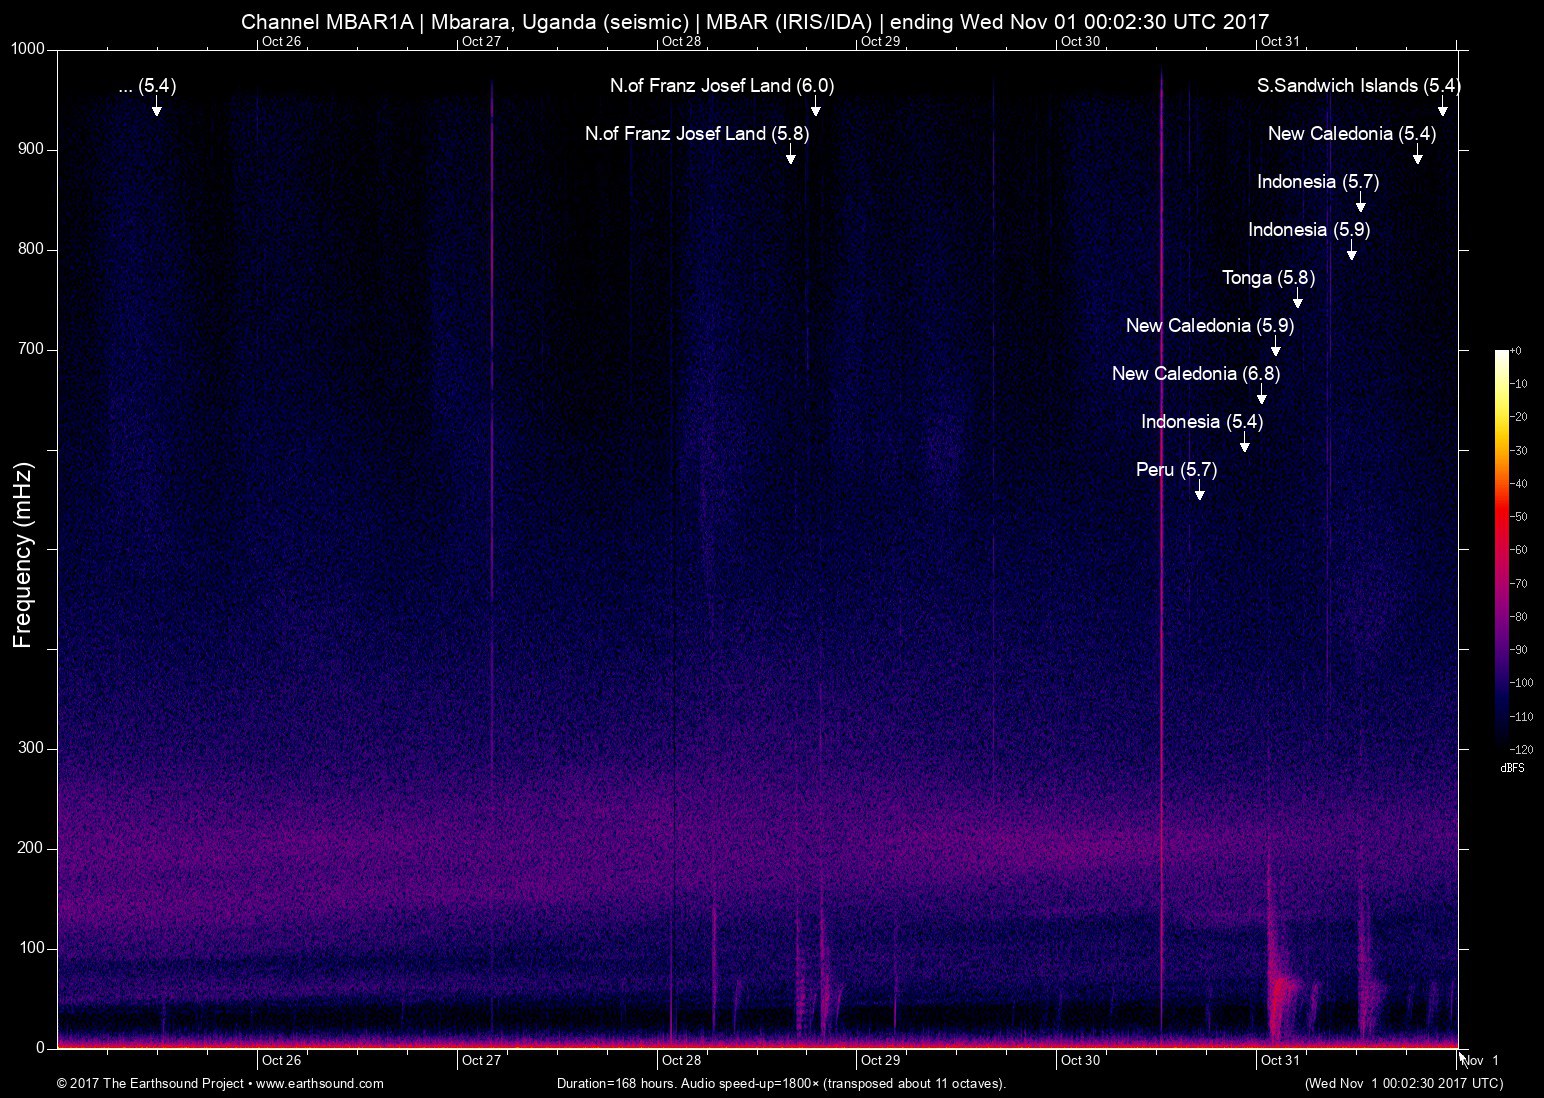Screen dimensions: 1544x1098
Task: Select the -10 value on the color scale
Action: [x=1518, y=384]
